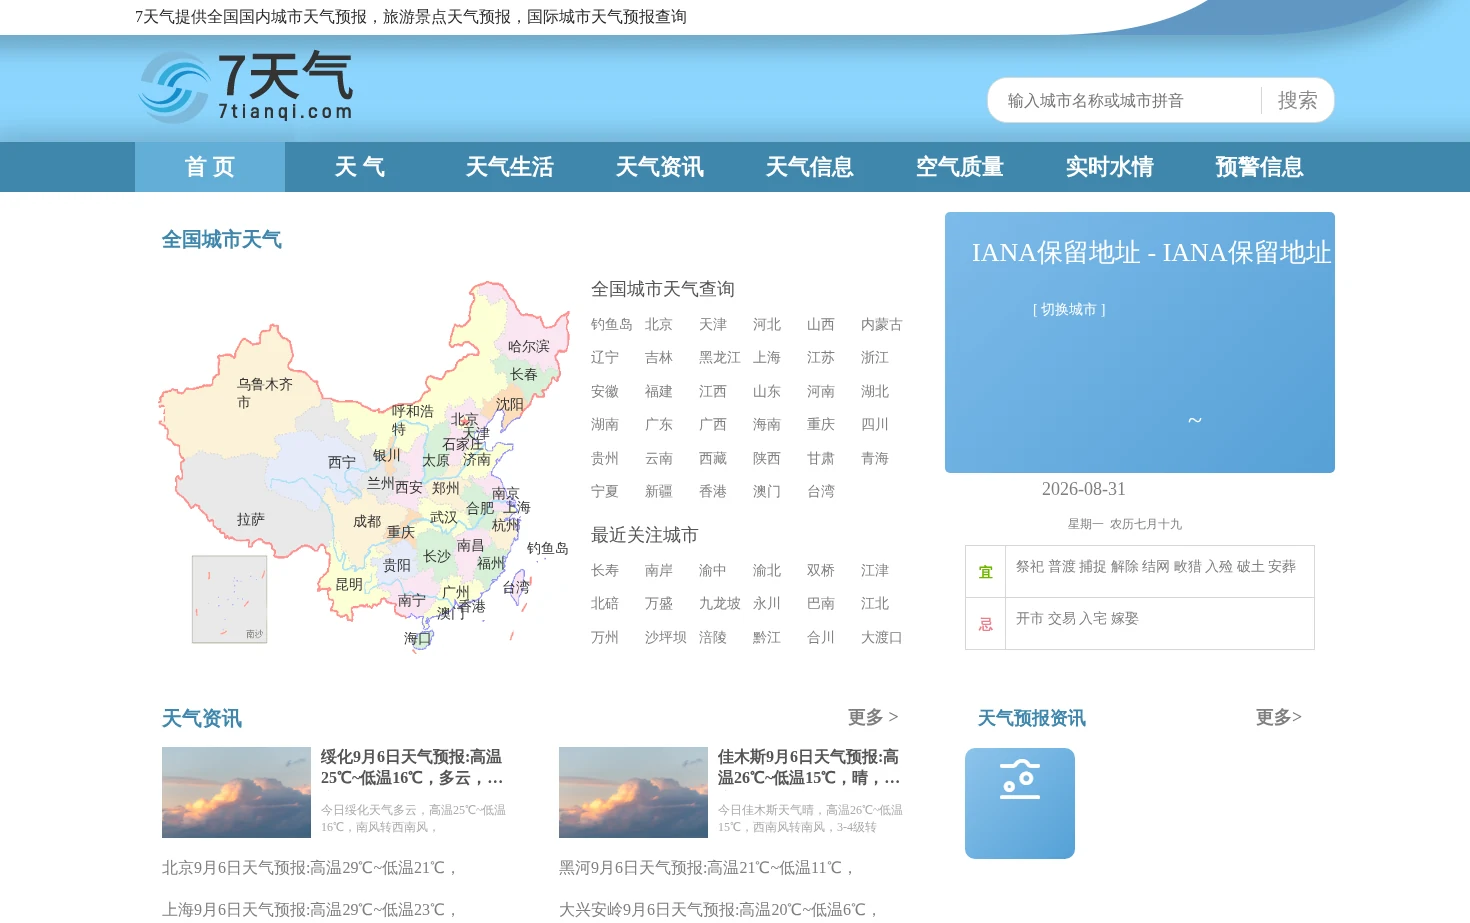Select 拉萨 on the China map
This screenshot has width=1470, height=923.
click(251, 519)
